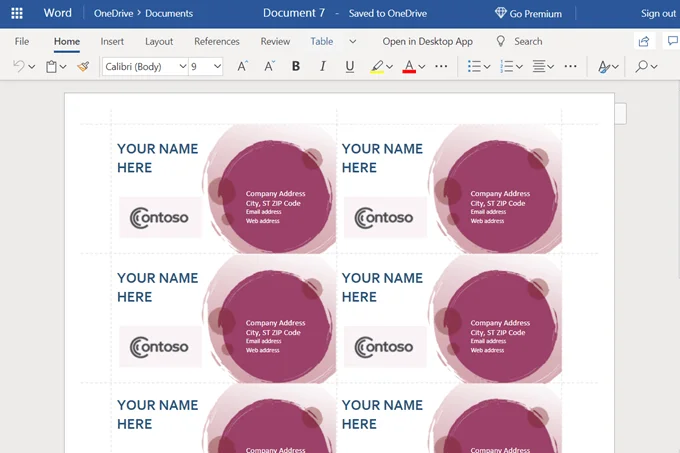The image size is (680, 453).
Task: Open the OneDrive breadcrumb link
Action: pos(113,13)
